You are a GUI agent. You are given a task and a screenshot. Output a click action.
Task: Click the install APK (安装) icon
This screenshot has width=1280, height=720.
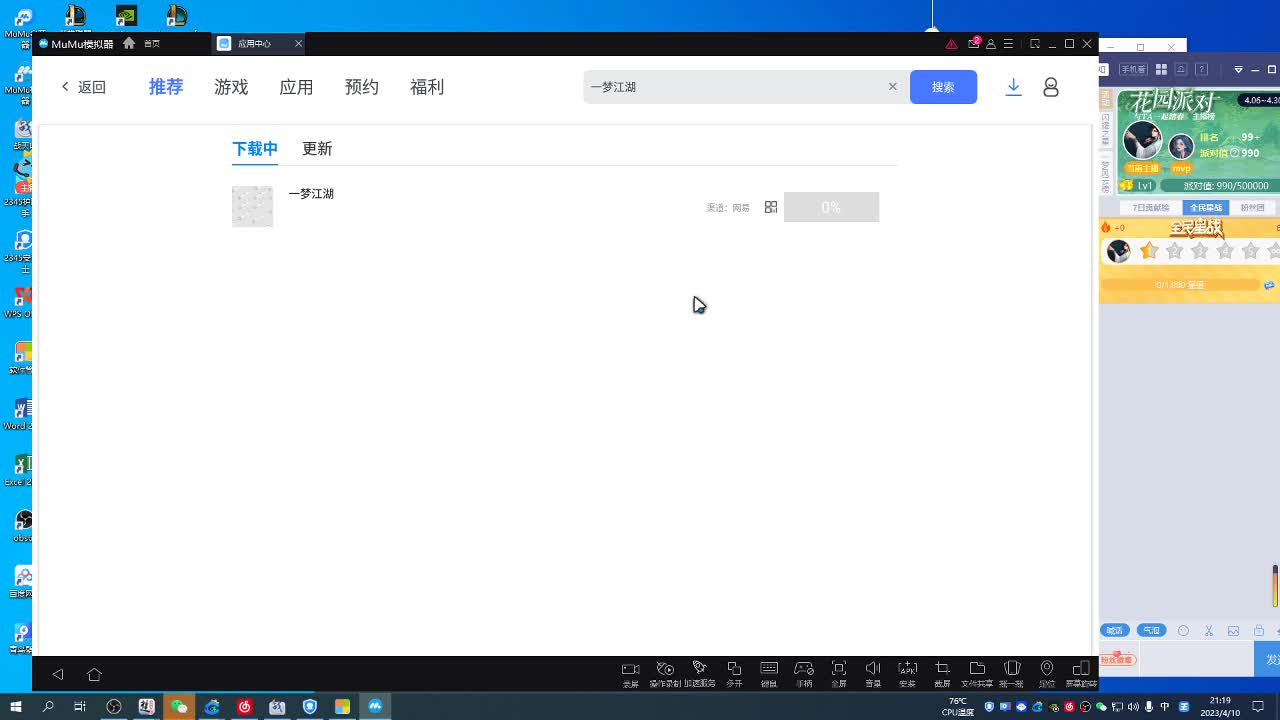click(908, 674)
